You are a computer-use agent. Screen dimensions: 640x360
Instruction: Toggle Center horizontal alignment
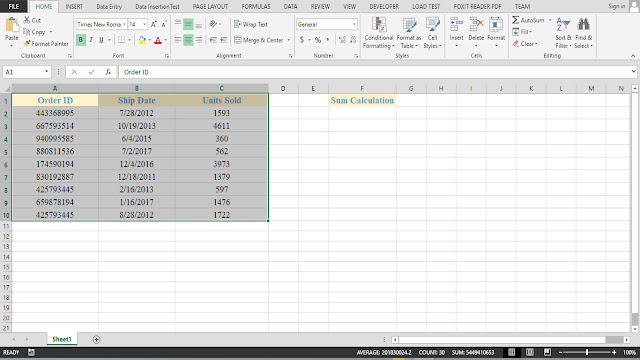(x=188, y=40)
